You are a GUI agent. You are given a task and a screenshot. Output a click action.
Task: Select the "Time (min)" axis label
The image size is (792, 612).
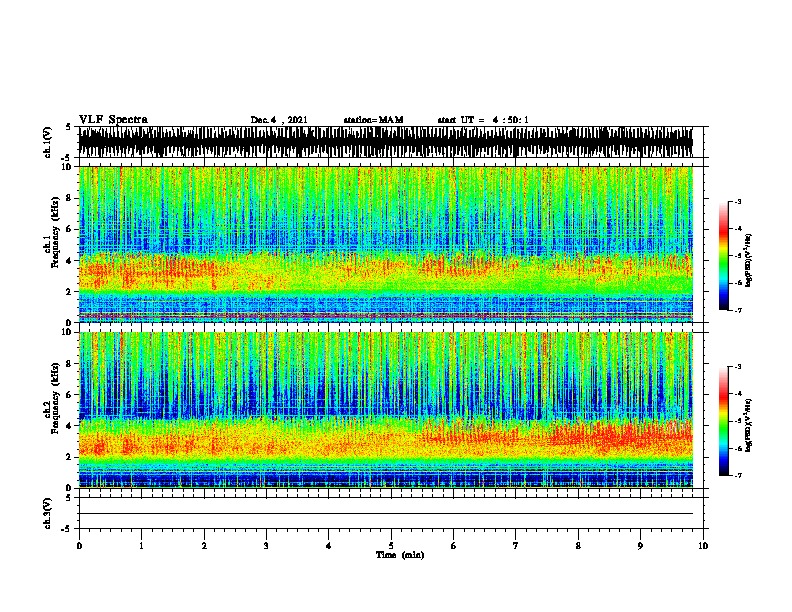click(x=400, y=555)
